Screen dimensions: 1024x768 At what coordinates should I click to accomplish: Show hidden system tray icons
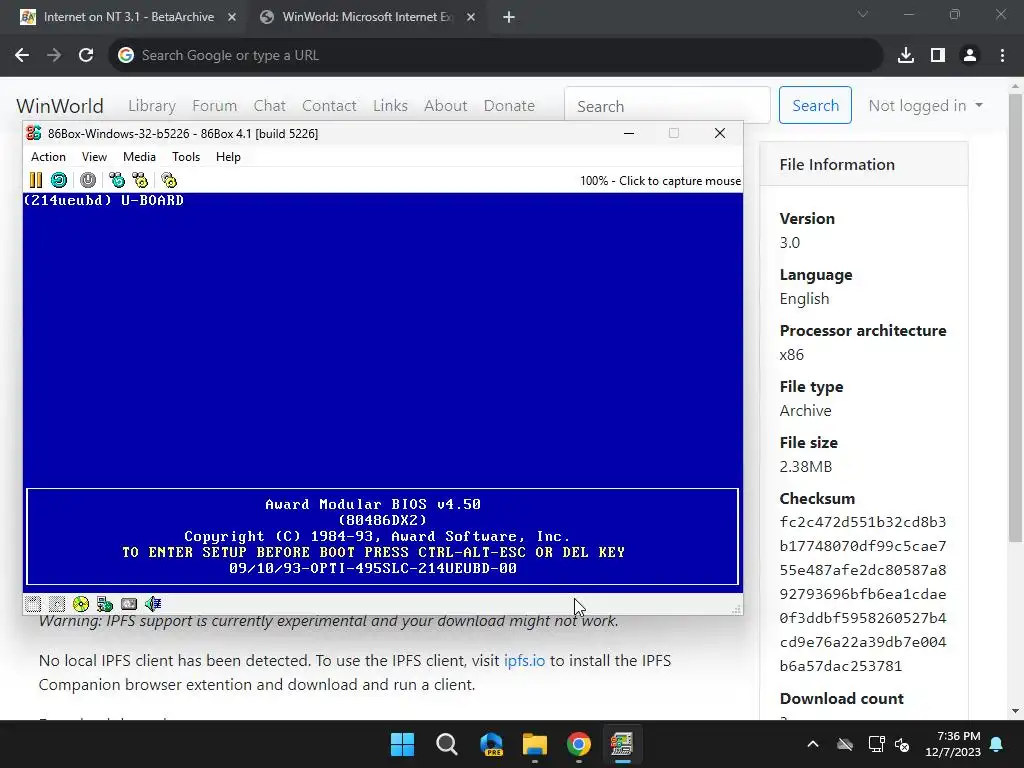click(812, 744)
